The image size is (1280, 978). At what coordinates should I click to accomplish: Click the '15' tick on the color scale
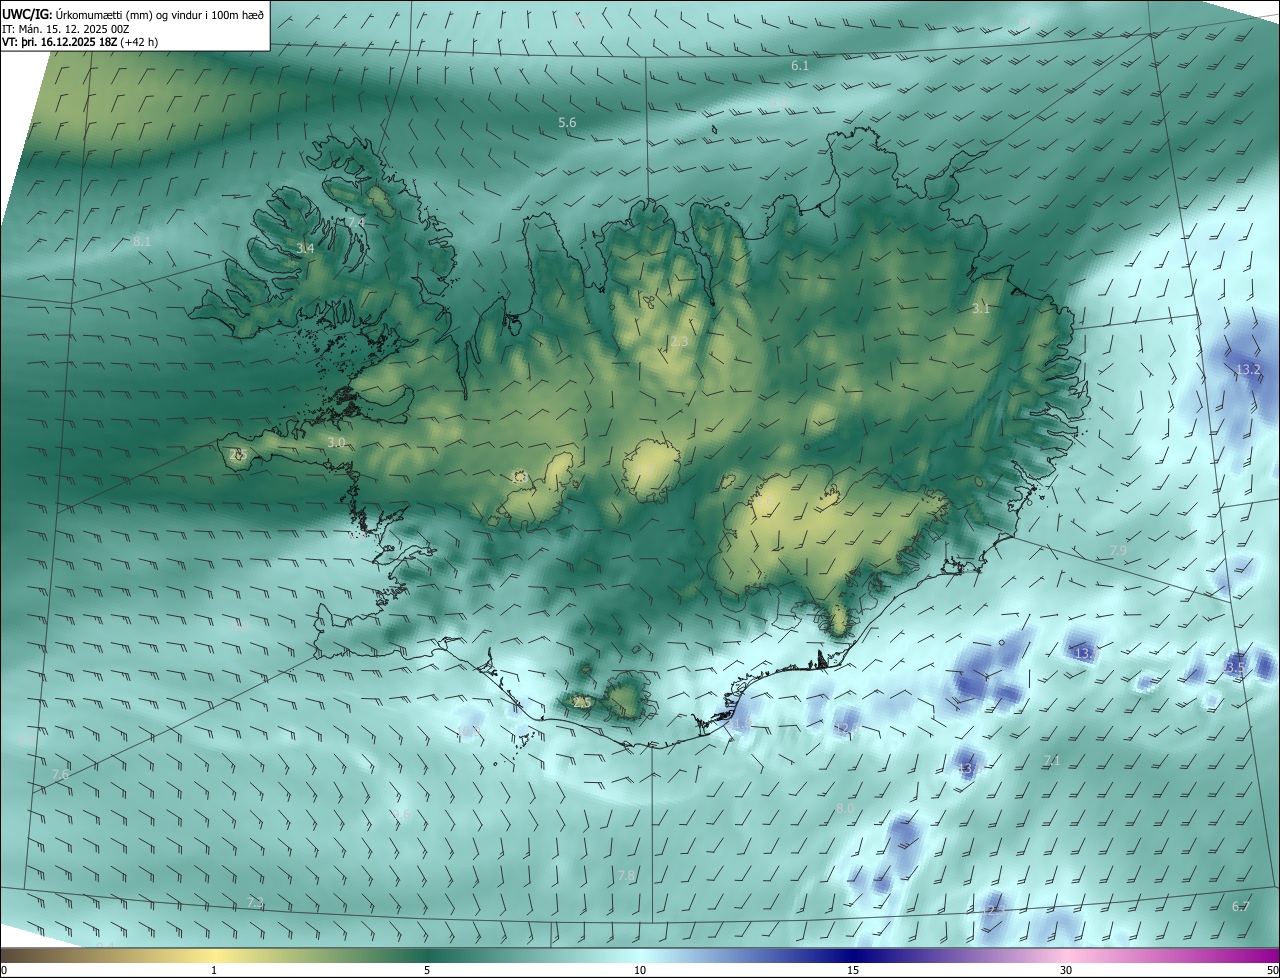[853, 971]
